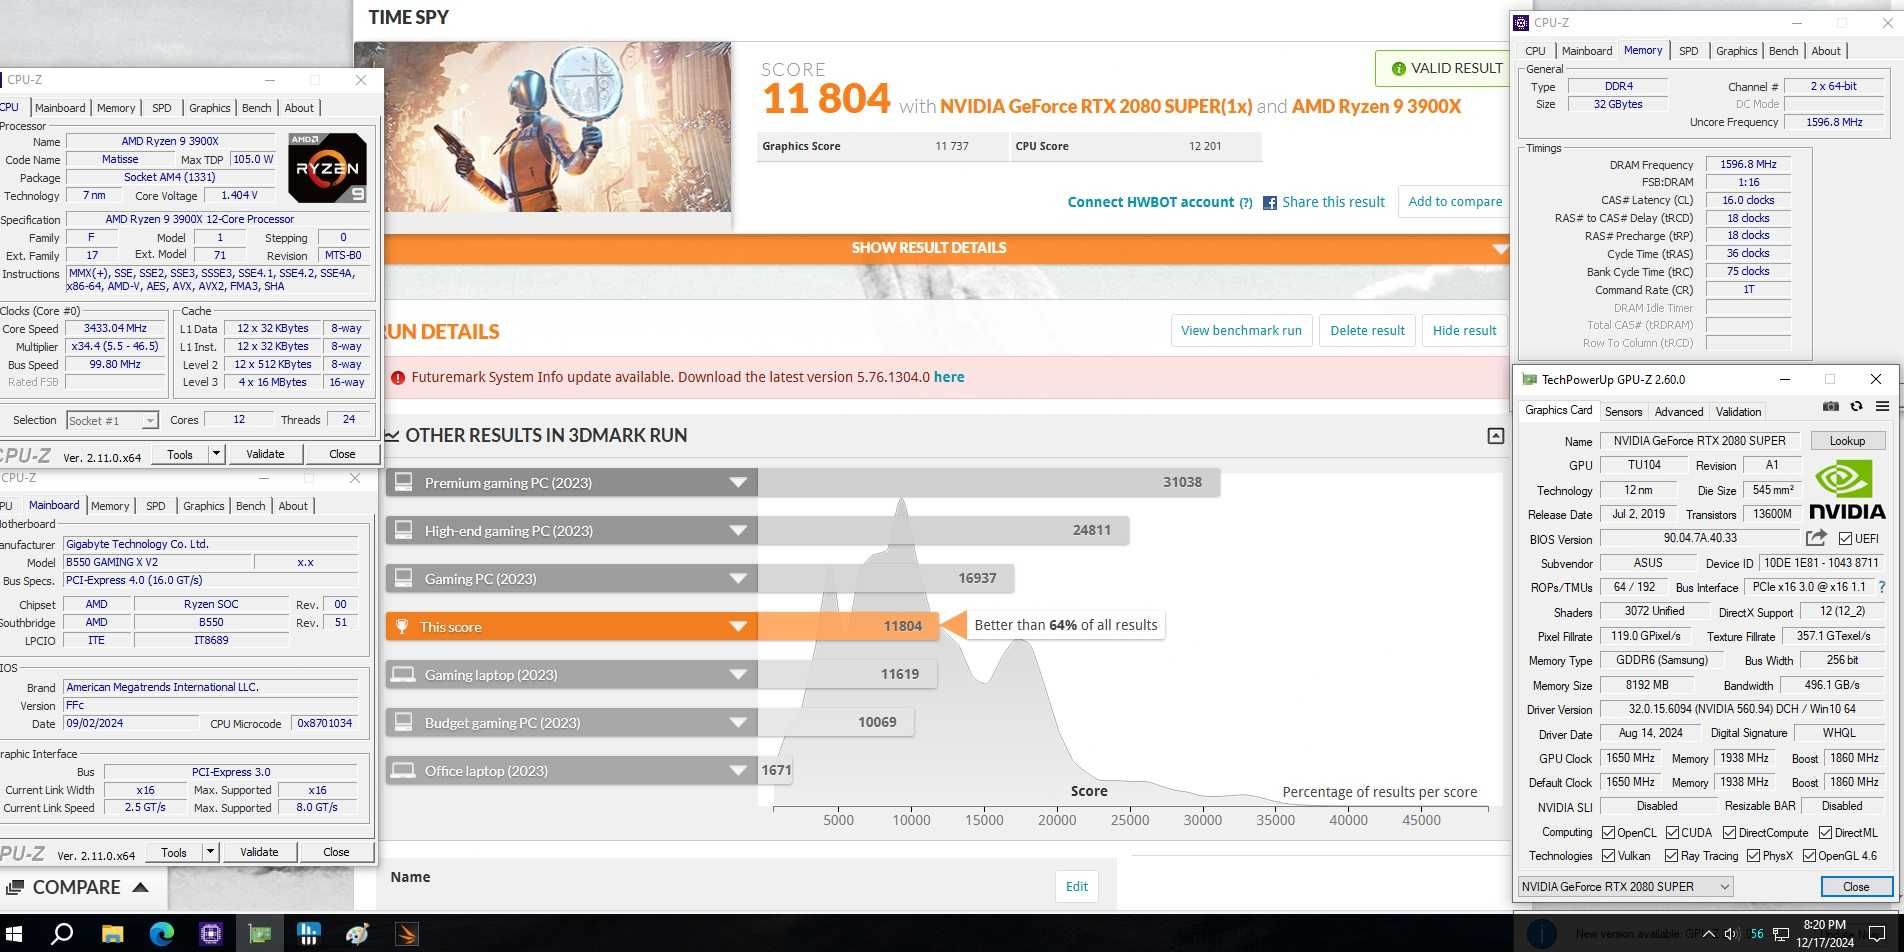Click the green valid result info icon

pos(1398,69)
